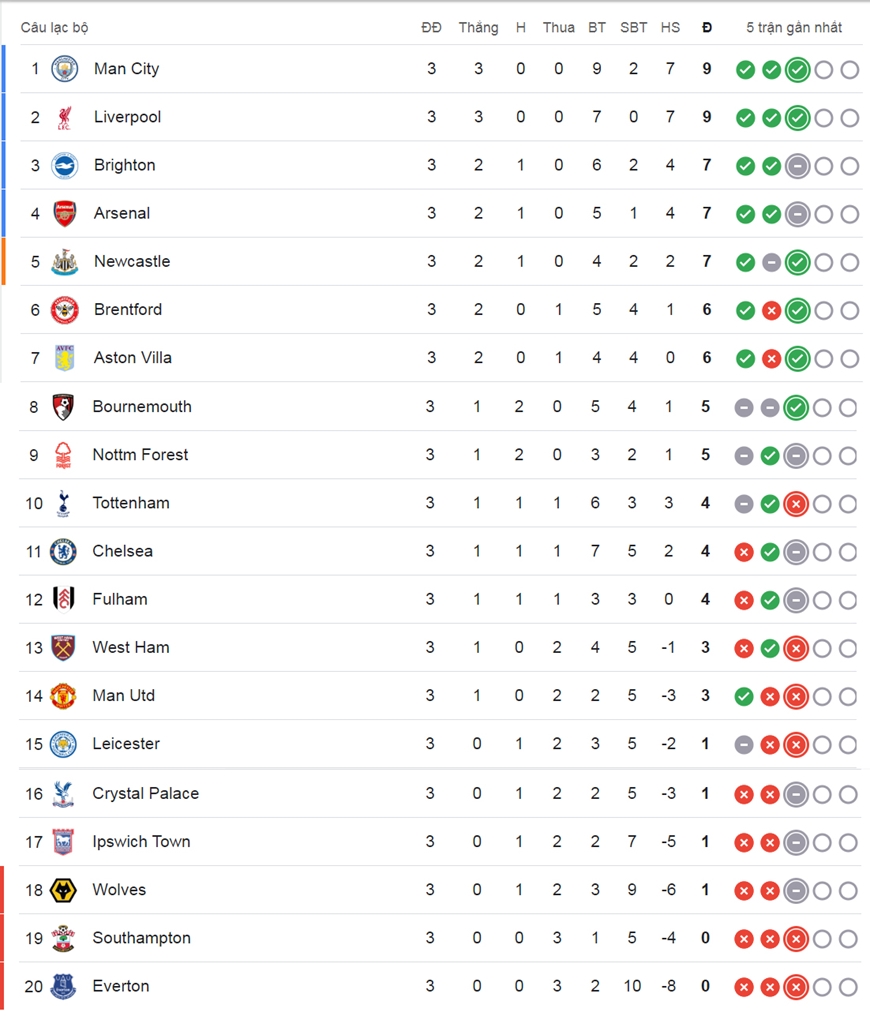This screenshot has height=1016, width=870.
Task: Click the Man City club crest
Action: [x=65, y=69]
